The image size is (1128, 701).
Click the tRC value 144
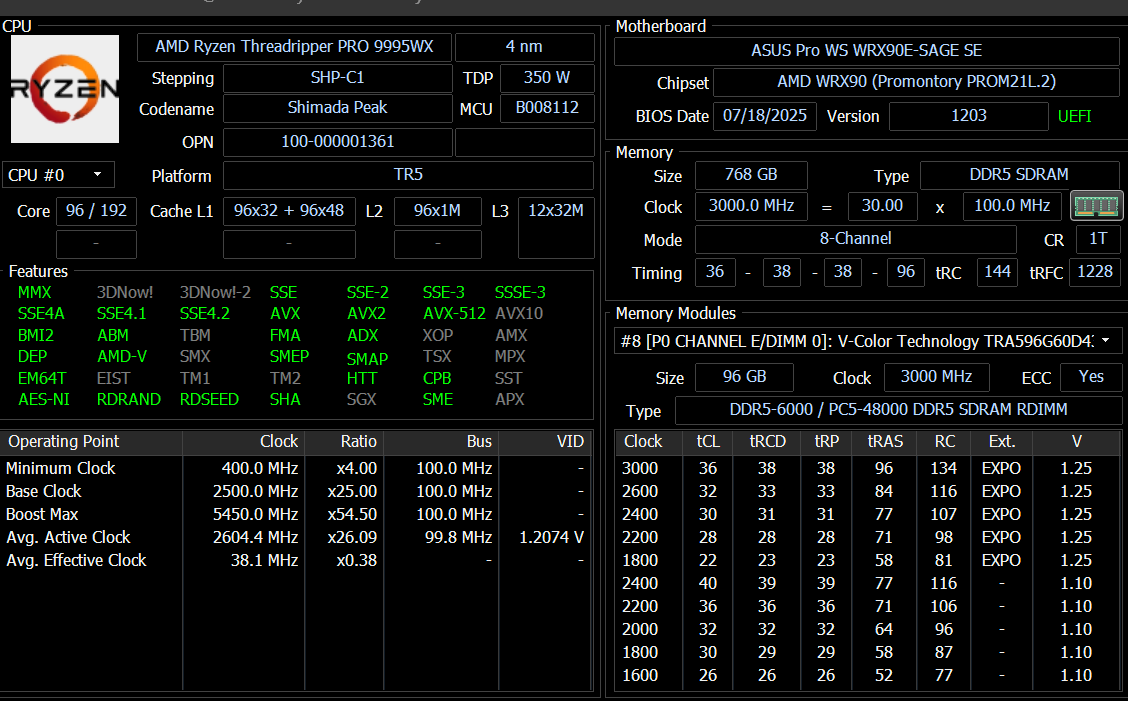click(x=997, y=272)
